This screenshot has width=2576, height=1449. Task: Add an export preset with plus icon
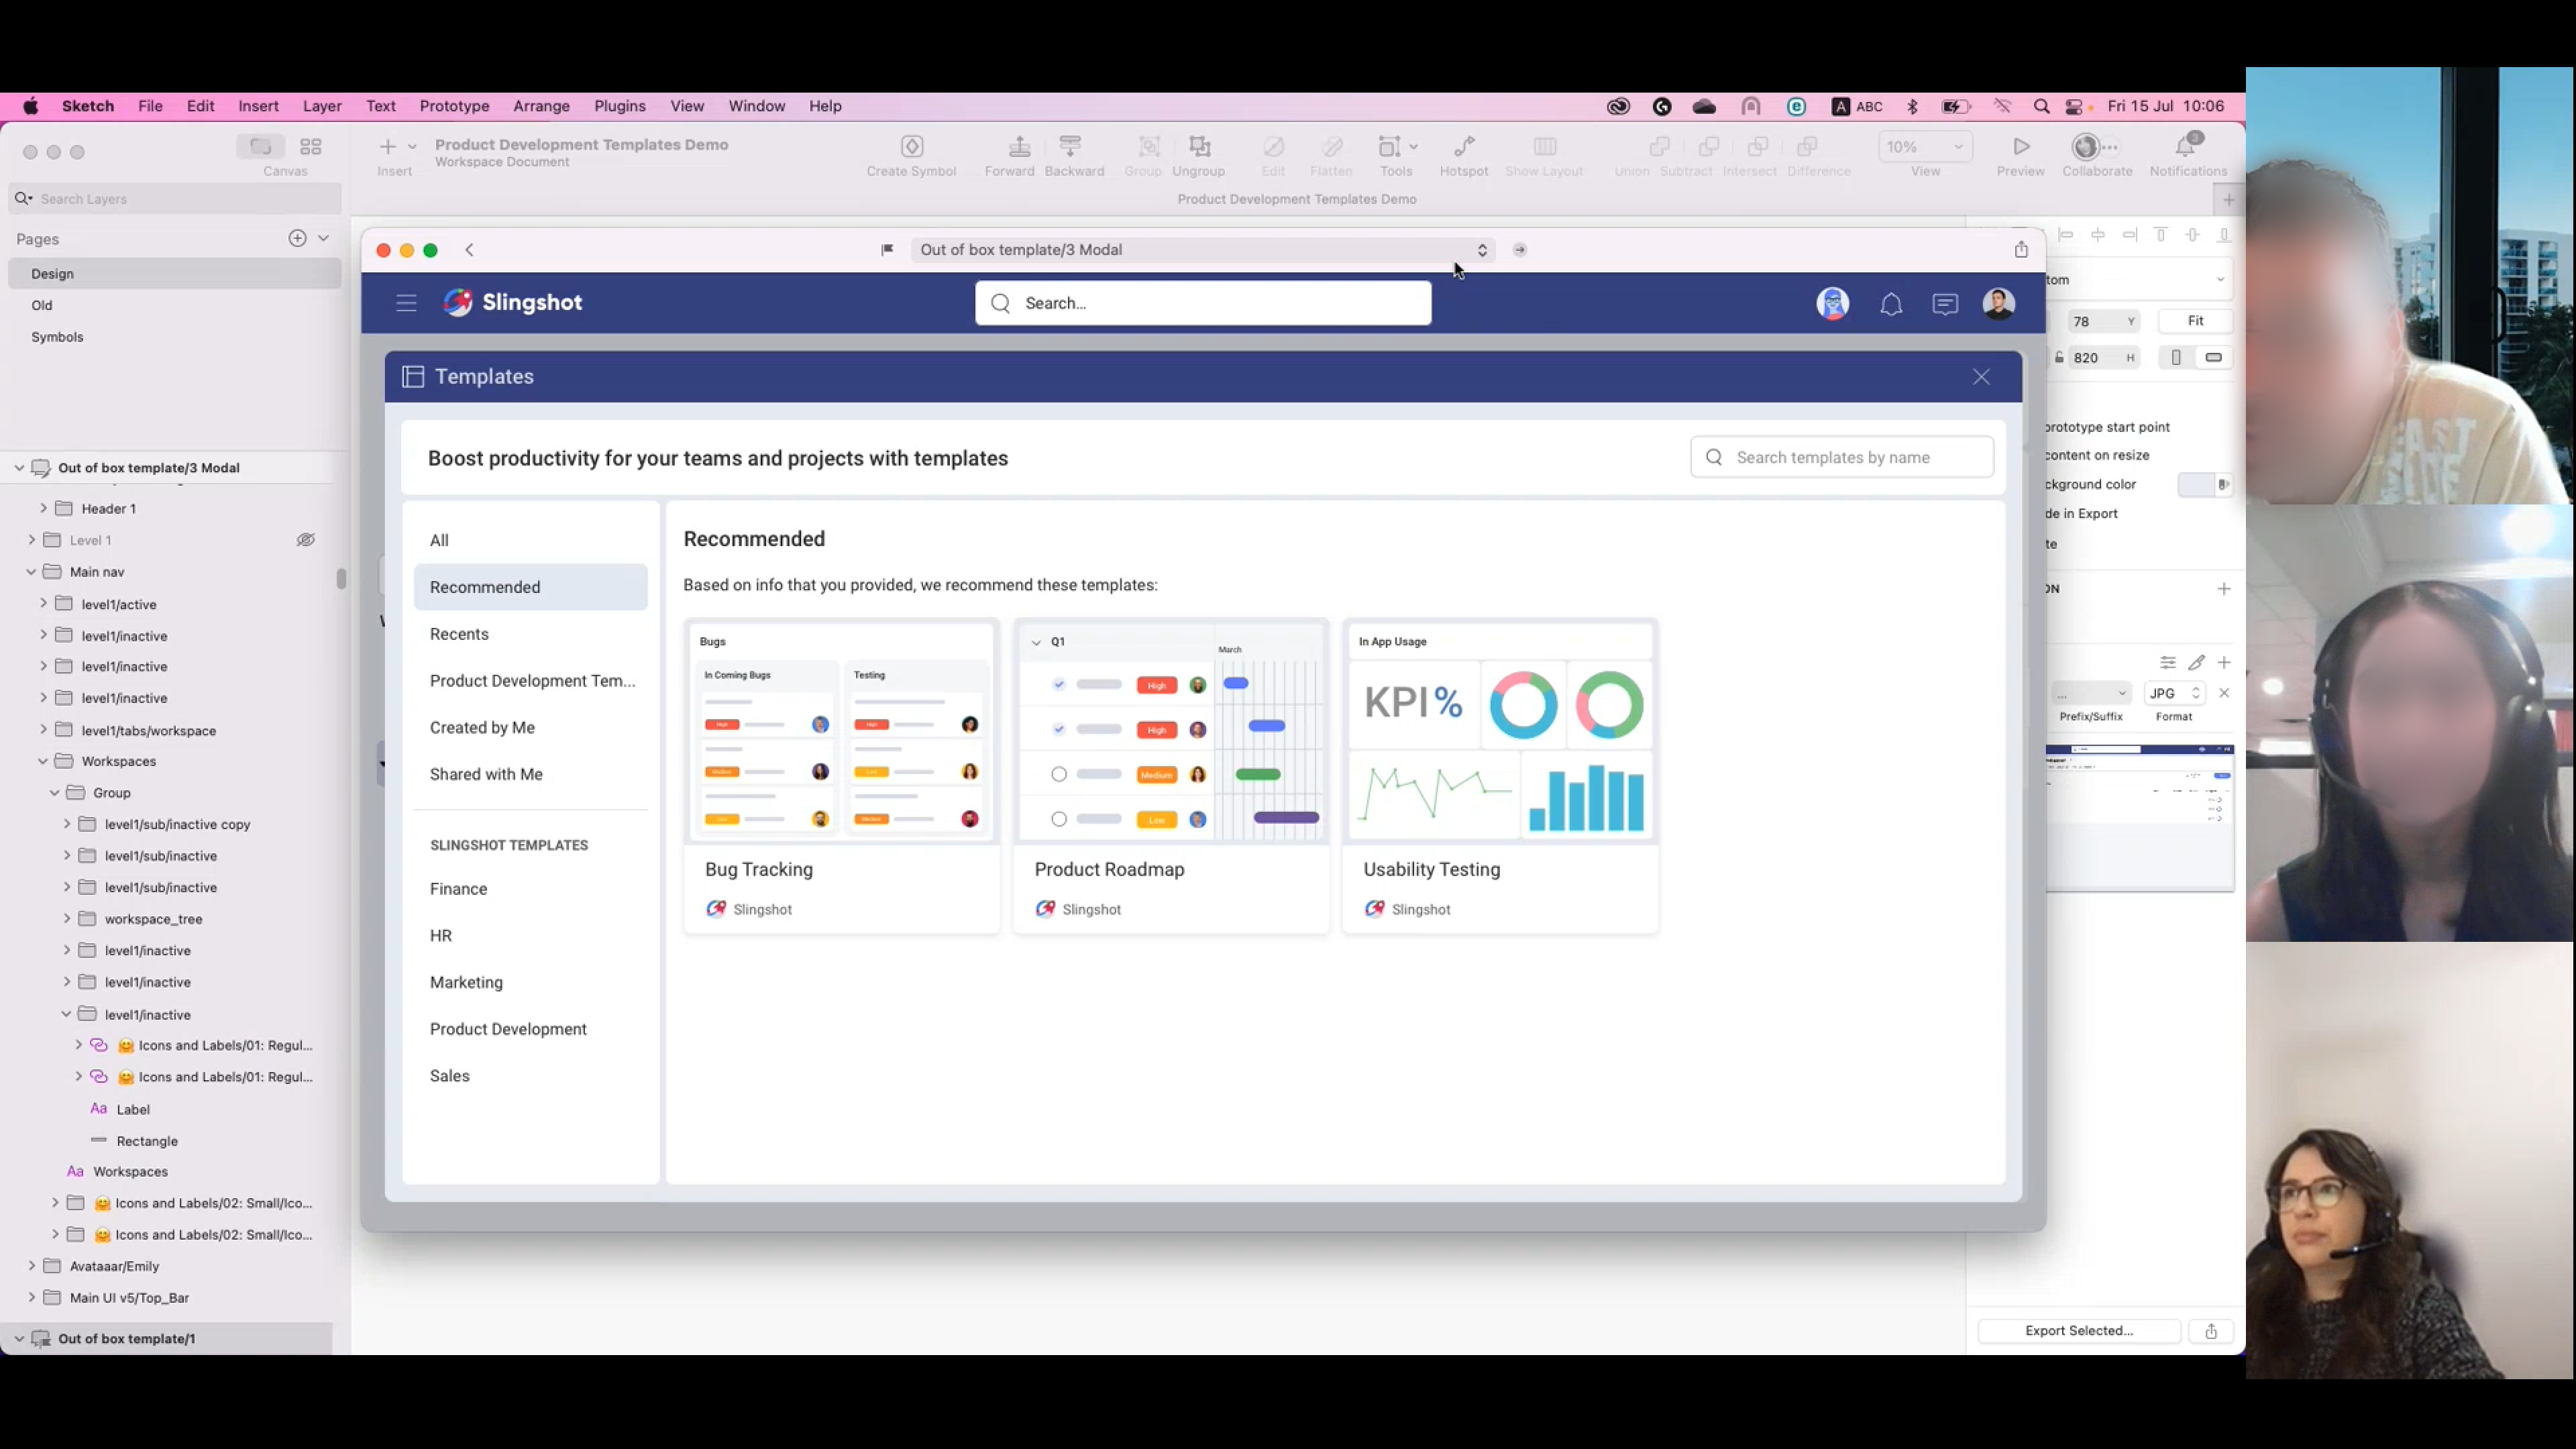pyautogui.click(x=2224, y=662)
